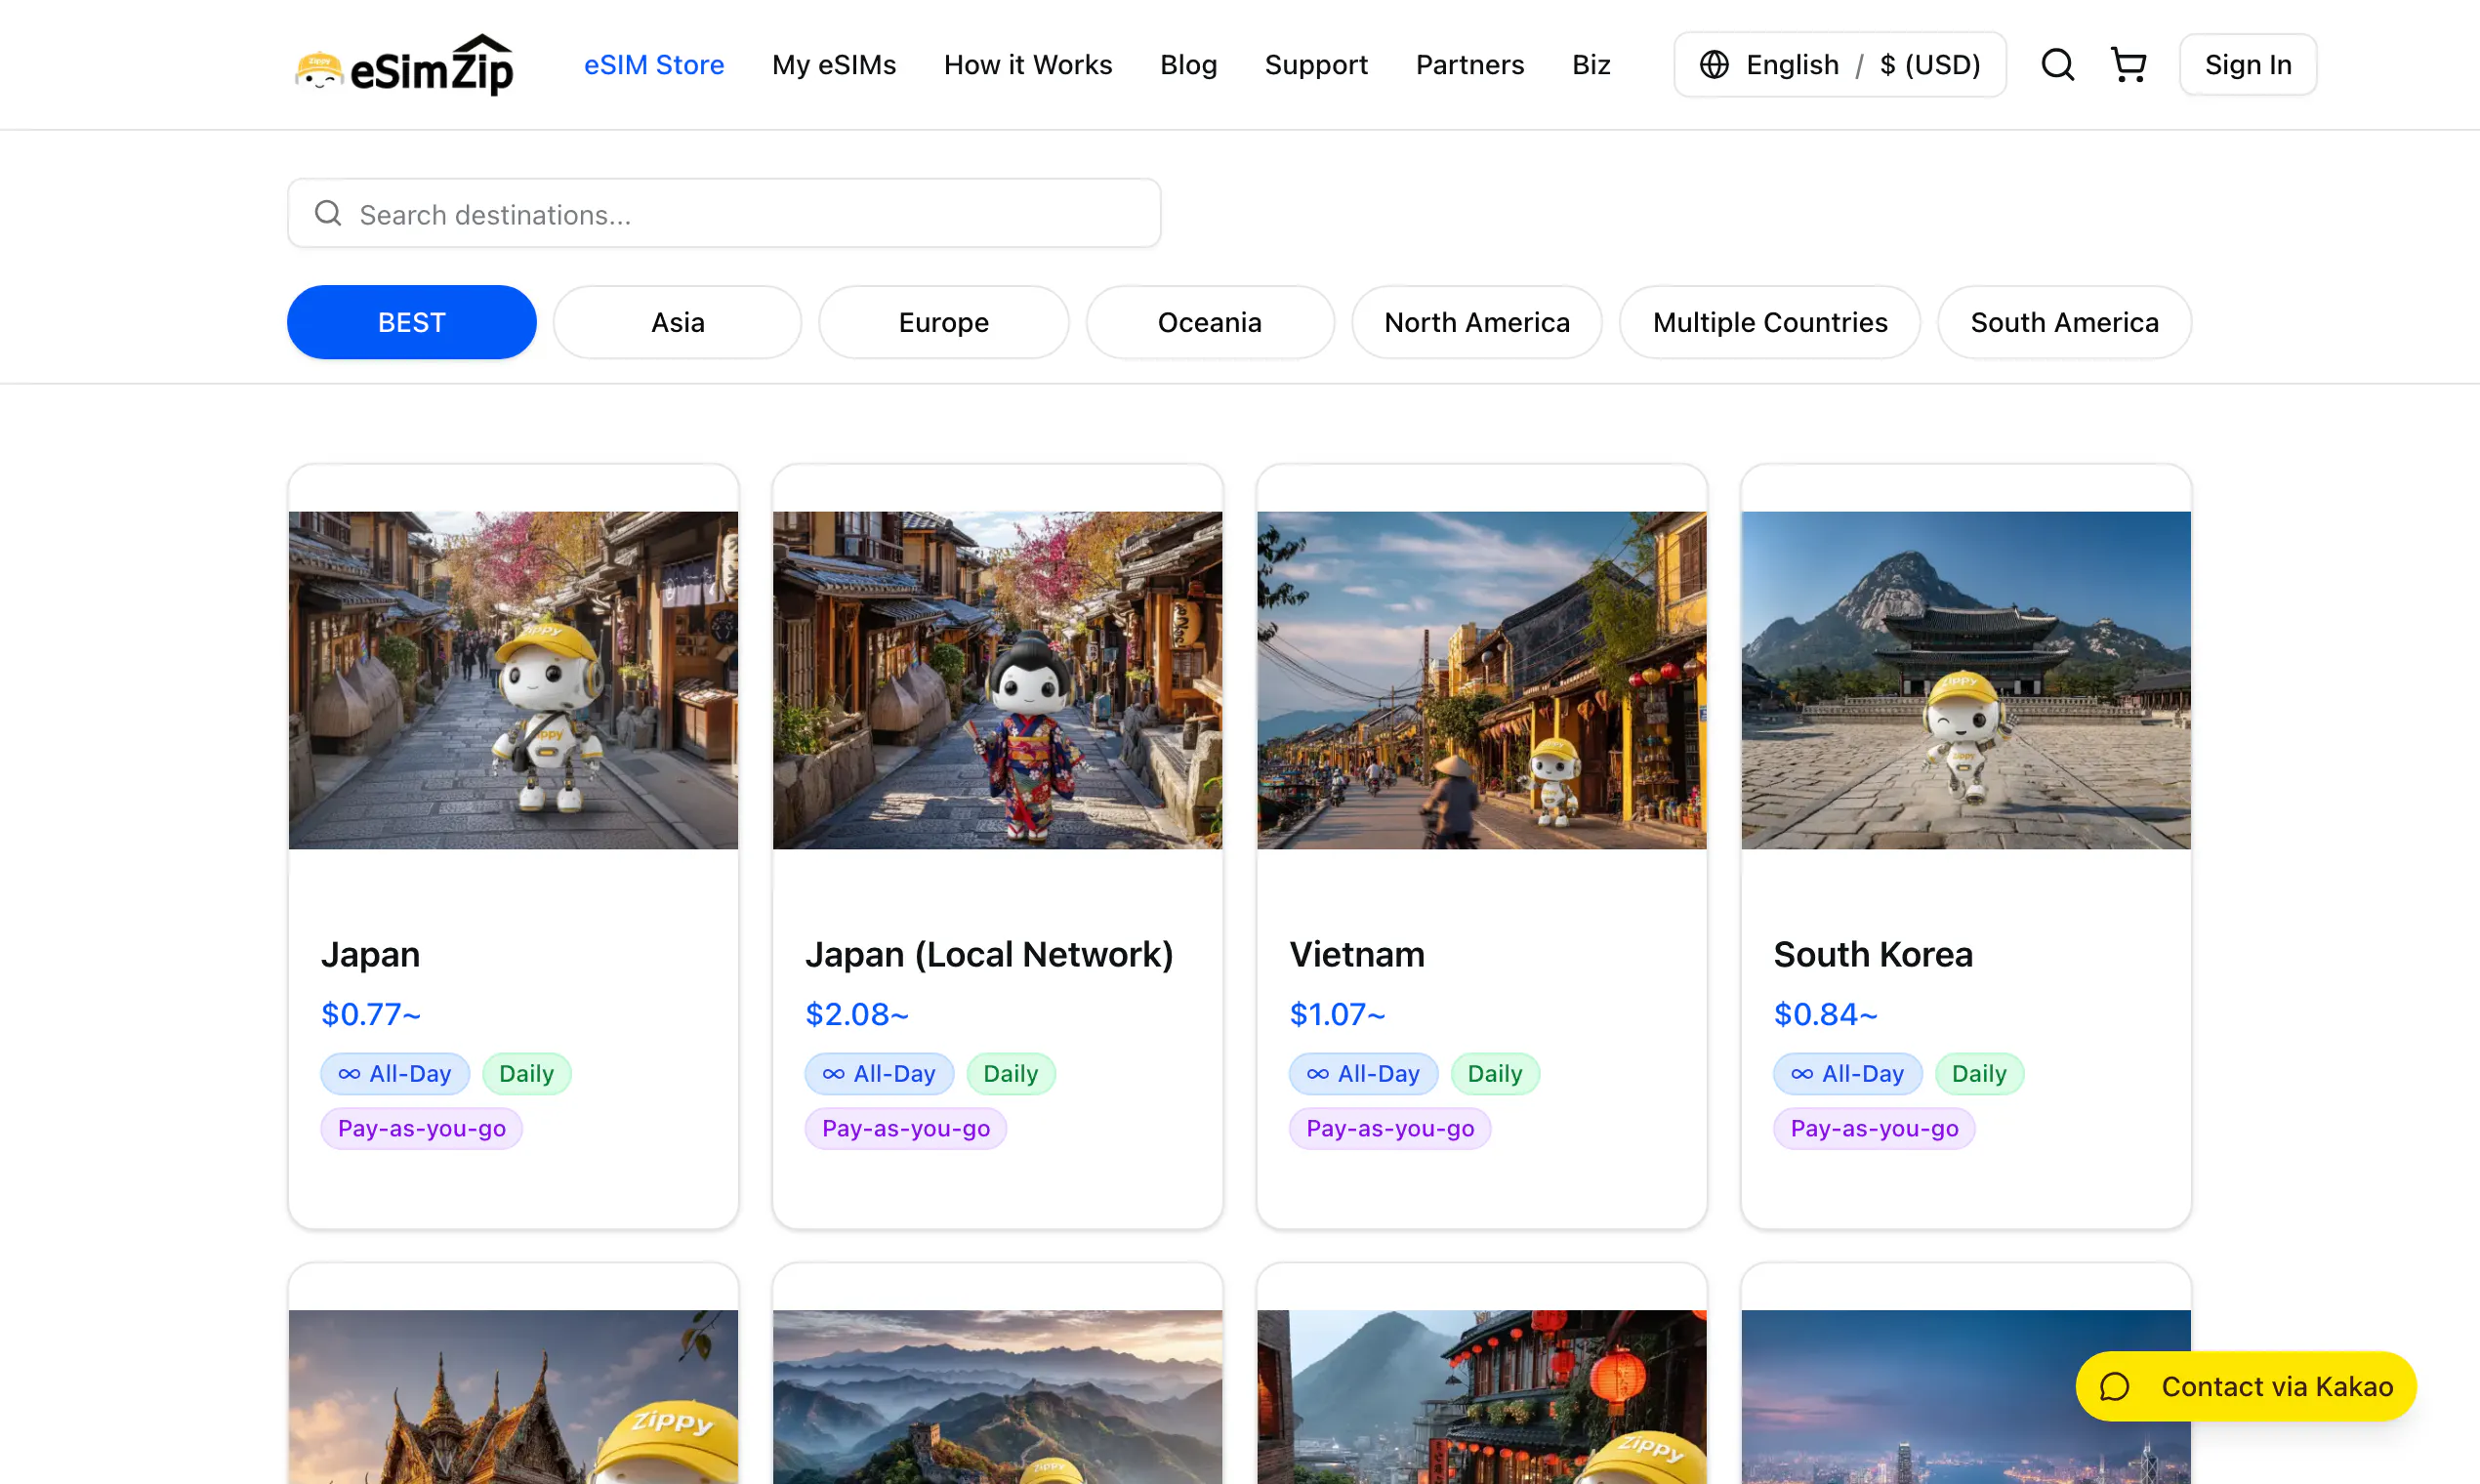The width and height of the screenshot is (2480, 1484).
Task: Click the Japan (Local Network) title
Action: (x=989, y=954)
